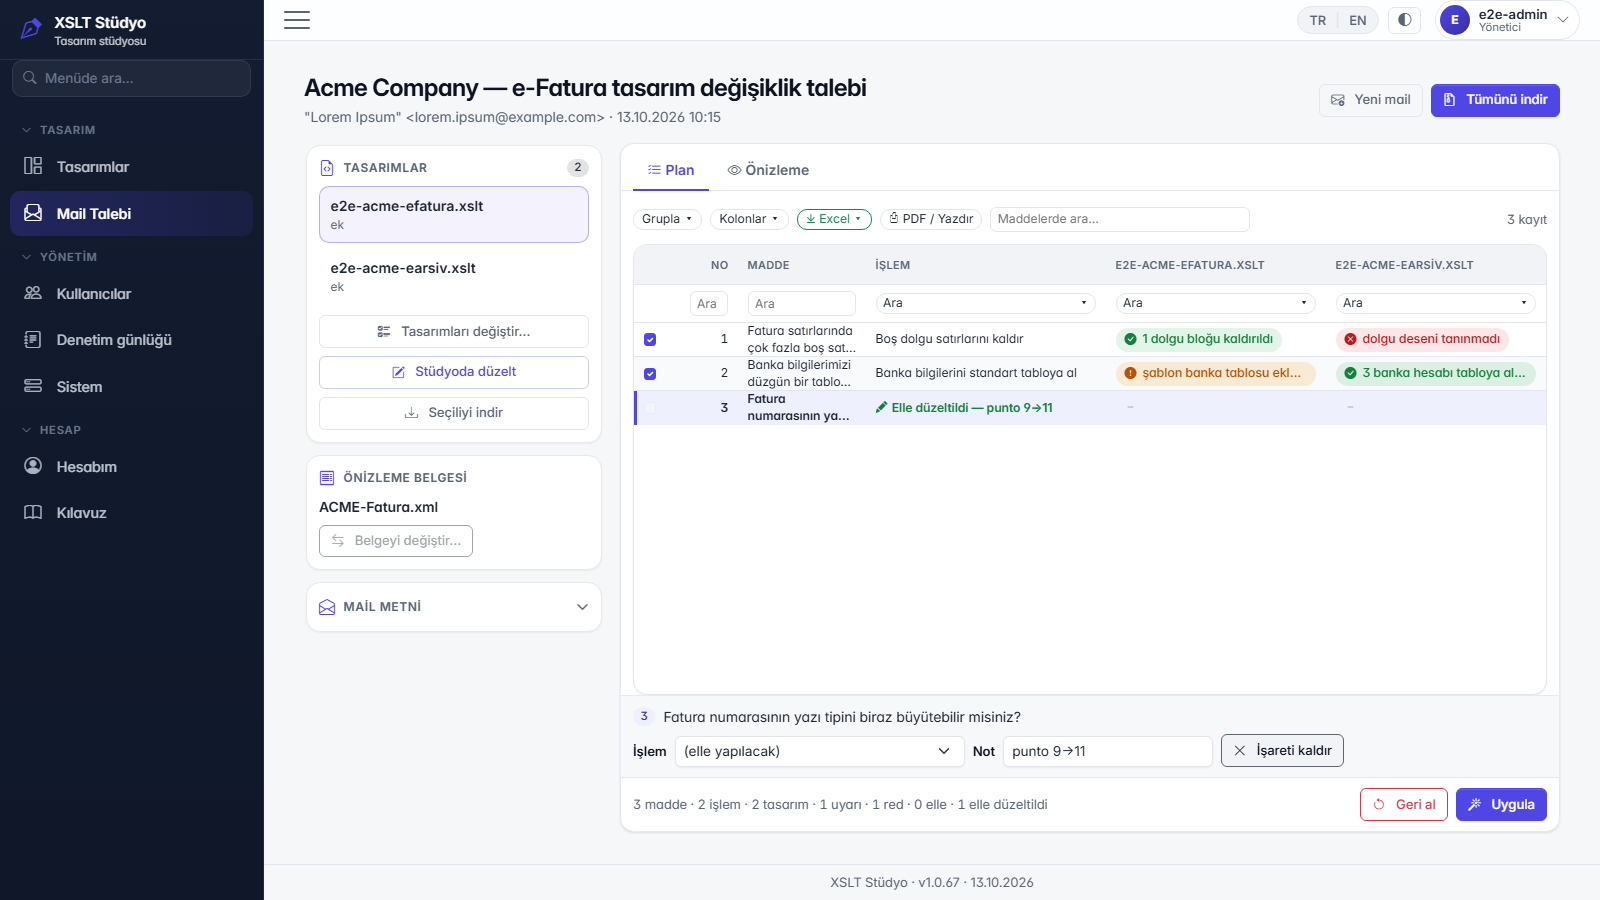This screenshot has height=900, width=1600.
Task: Click the E user avatar icon
Action: (1455, 20)
